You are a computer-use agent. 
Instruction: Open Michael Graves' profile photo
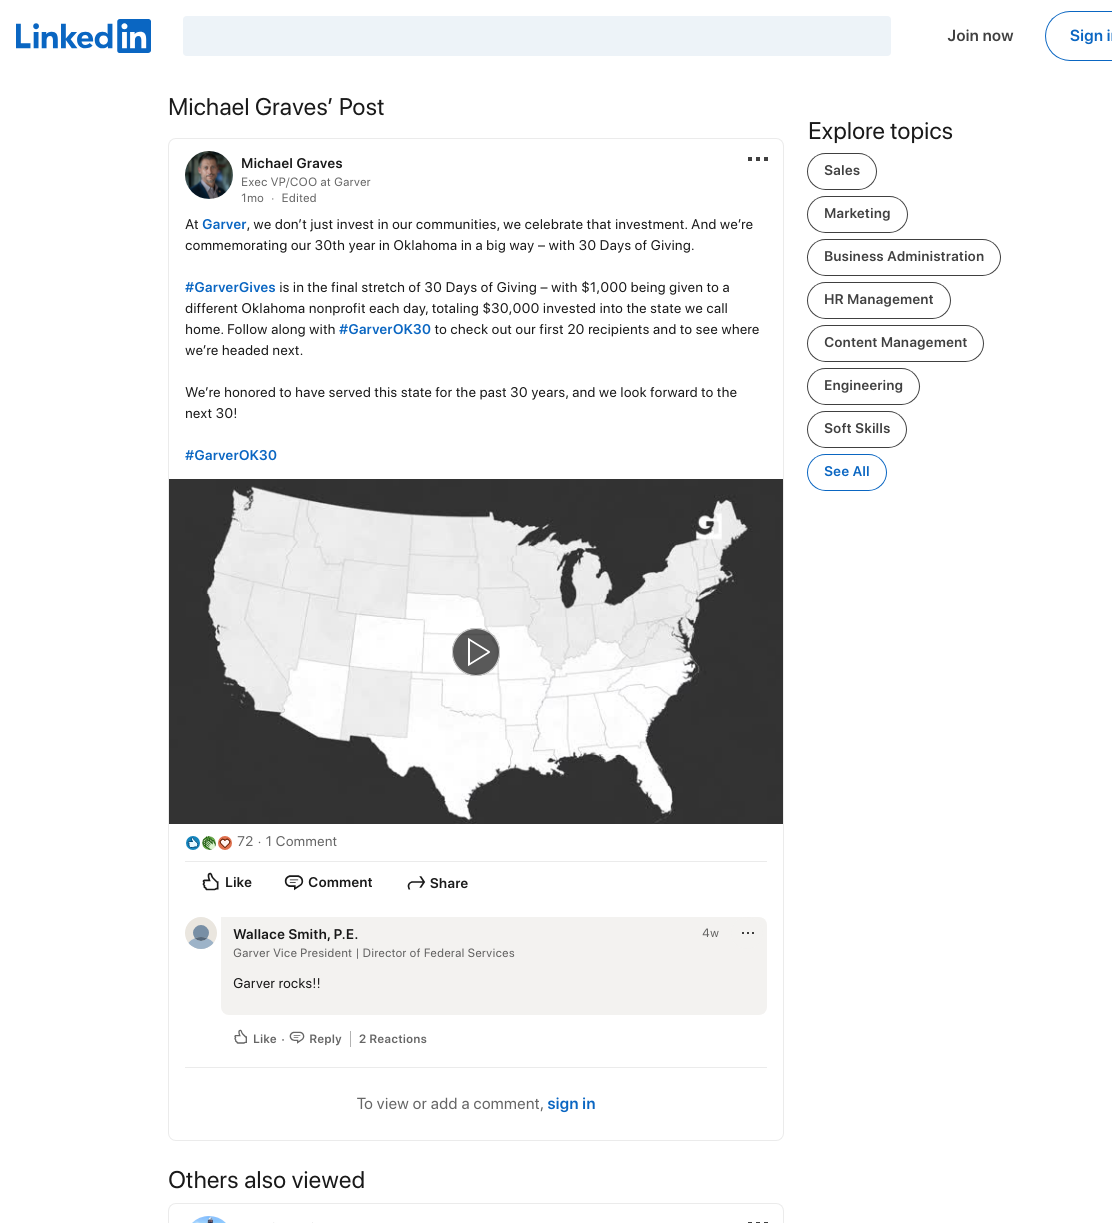(209, 175)
